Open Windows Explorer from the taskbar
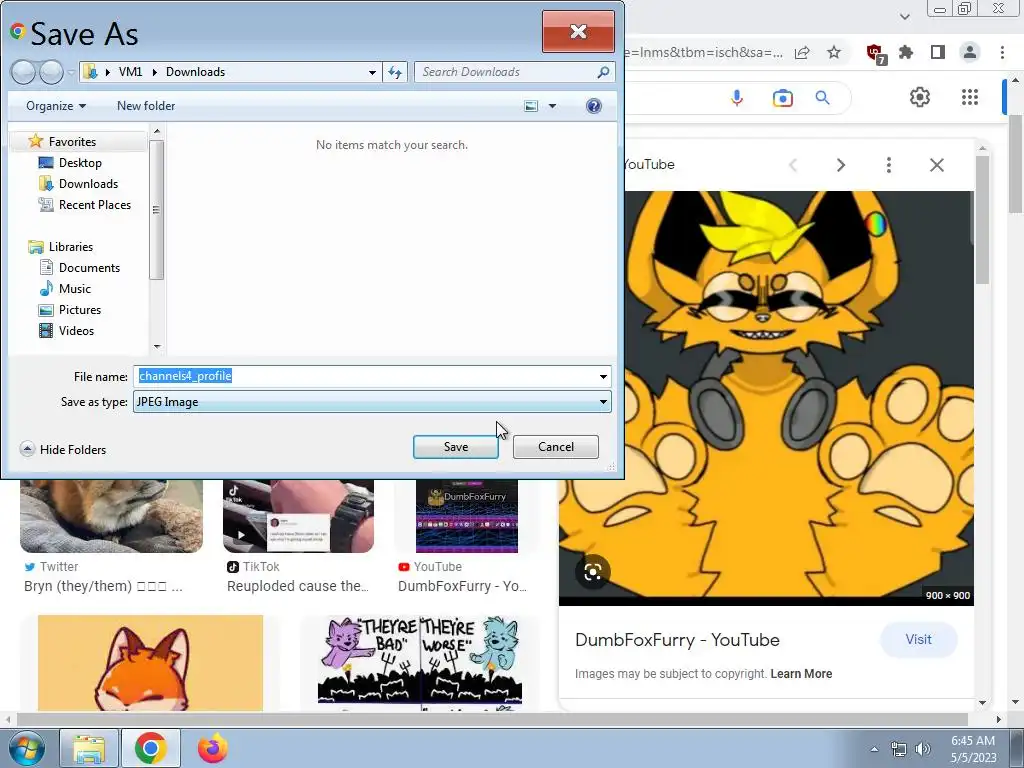 coord(89,748)
